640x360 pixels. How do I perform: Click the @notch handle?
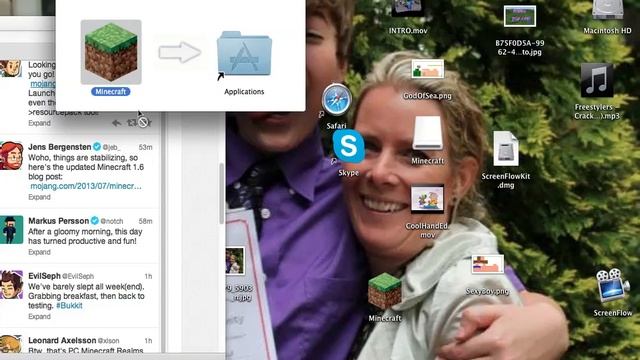[112, 221]
